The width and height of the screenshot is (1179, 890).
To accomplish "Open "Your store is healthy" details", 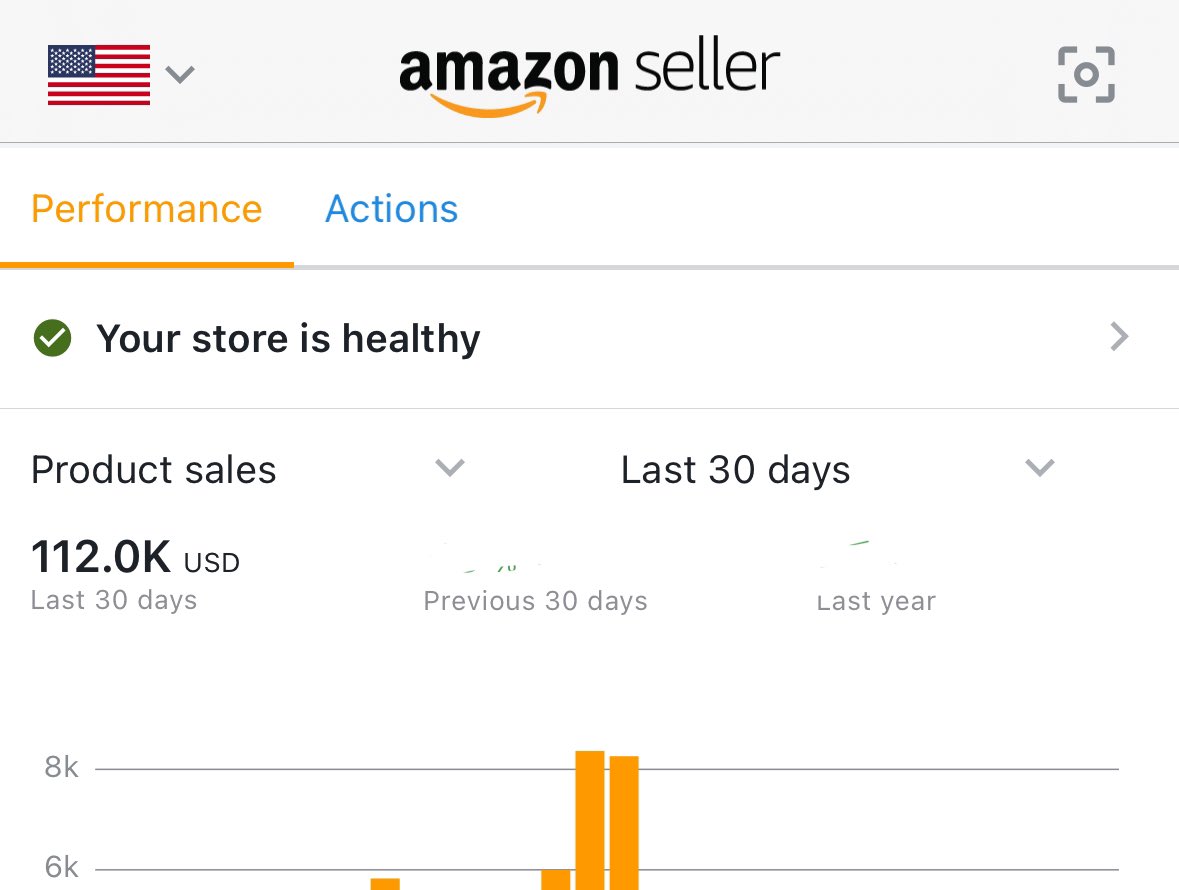I will (x=288, y=339).
